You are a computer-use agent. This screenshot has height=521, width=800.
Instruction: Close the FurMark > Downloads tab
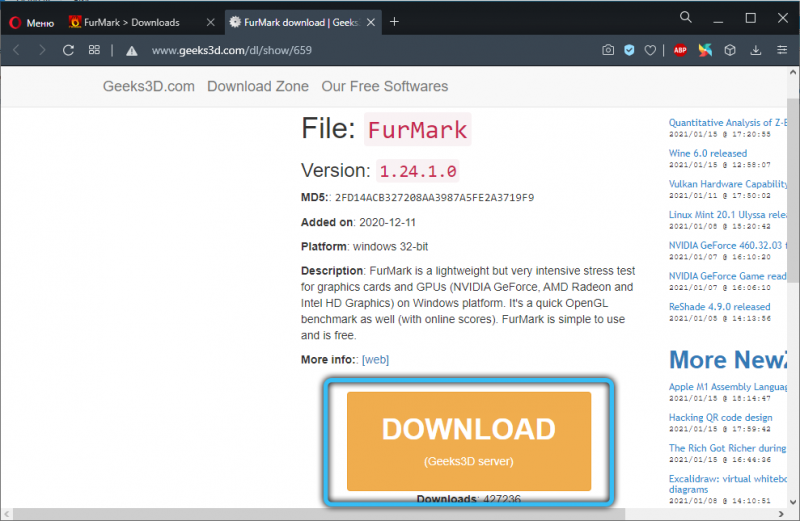point(211,22)
